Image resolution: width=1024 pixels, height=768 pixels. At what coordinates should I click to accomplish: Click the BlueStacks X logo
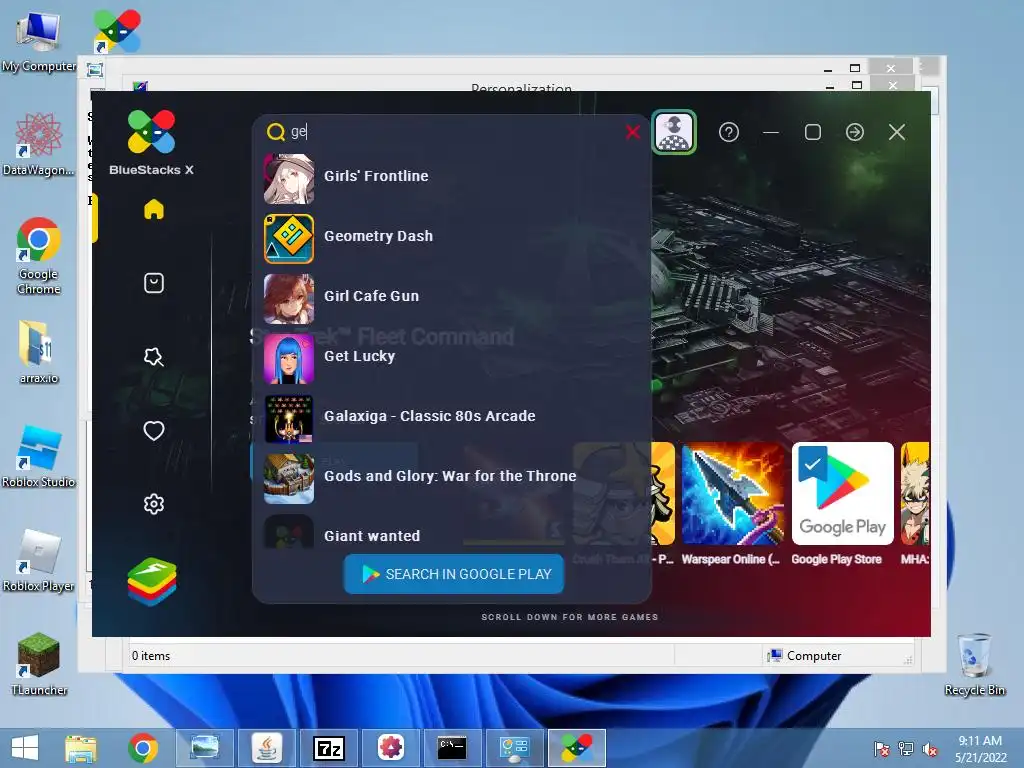tap(152, 142)
